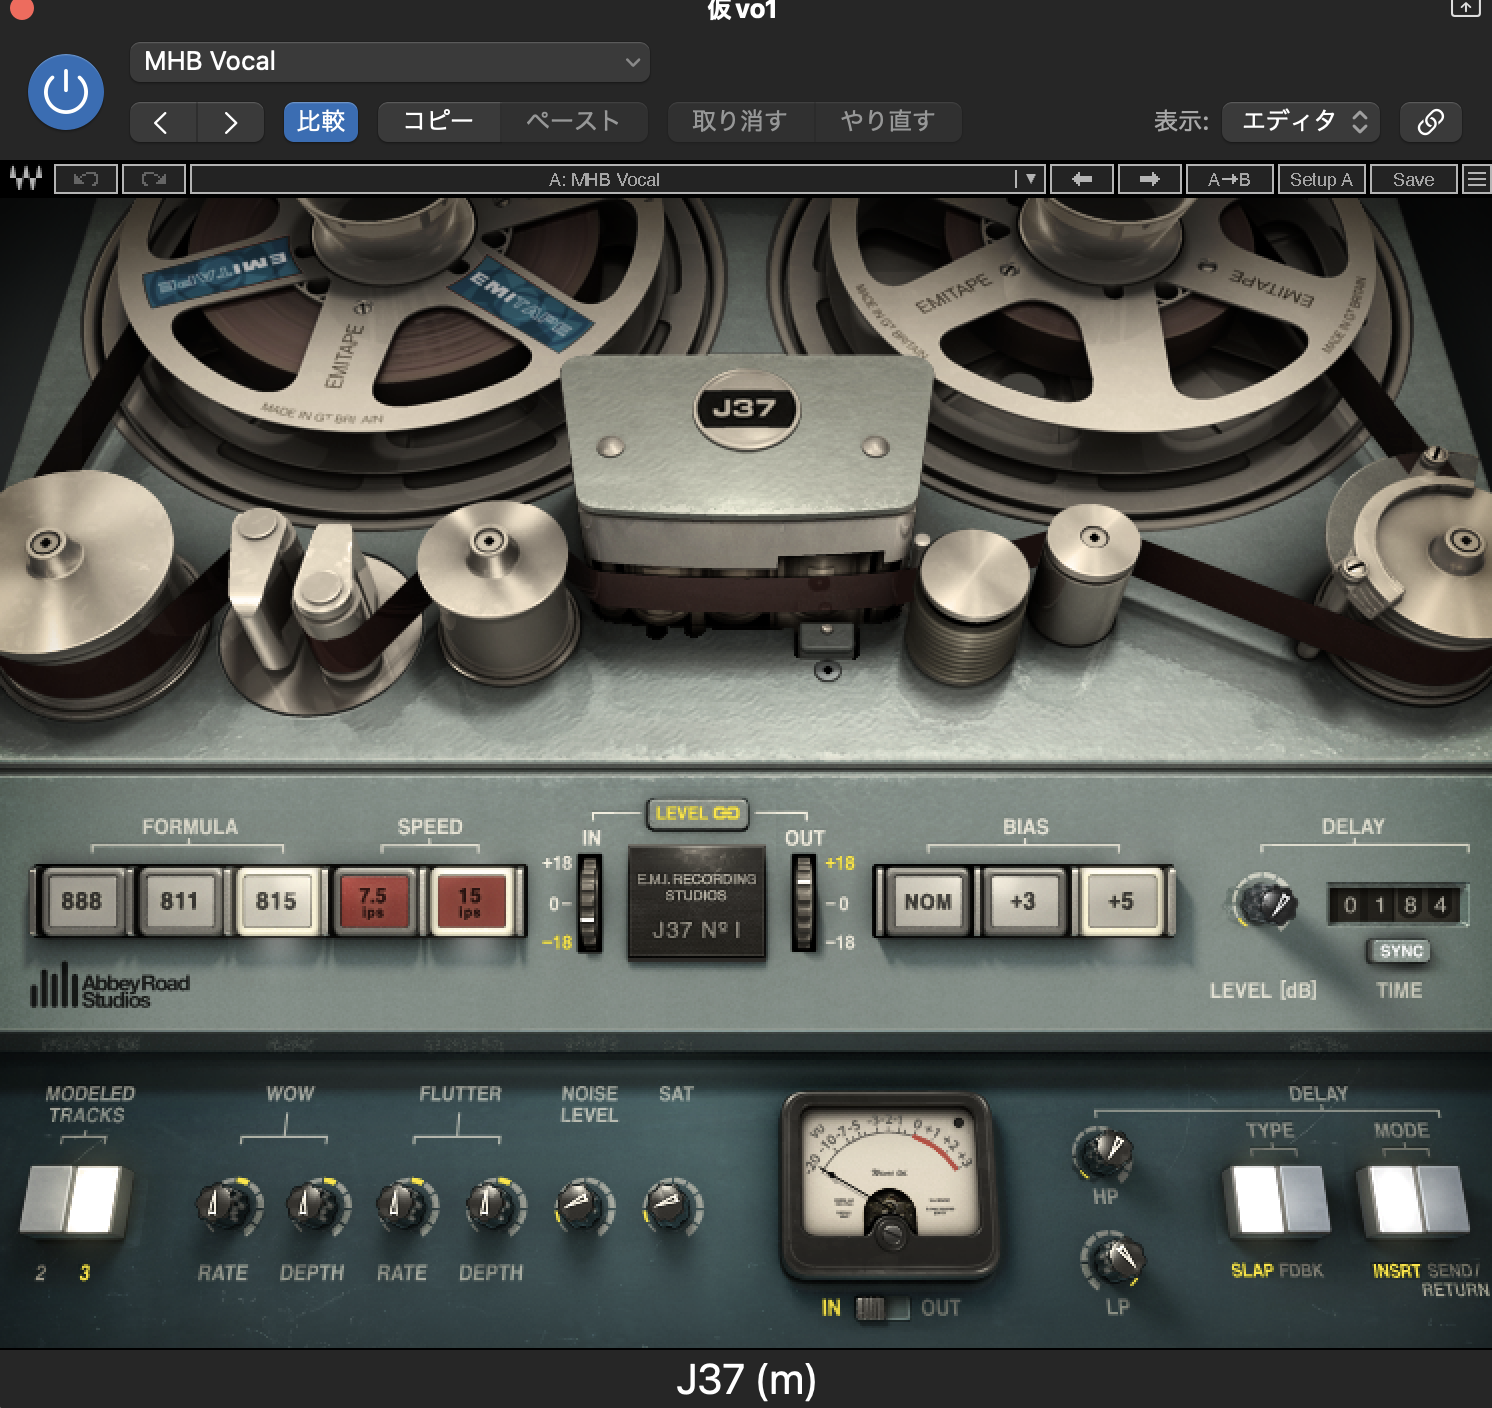Click the Waves logo icon
The width and height of the screenshot is (1492, 1408).
pos(25,179)
